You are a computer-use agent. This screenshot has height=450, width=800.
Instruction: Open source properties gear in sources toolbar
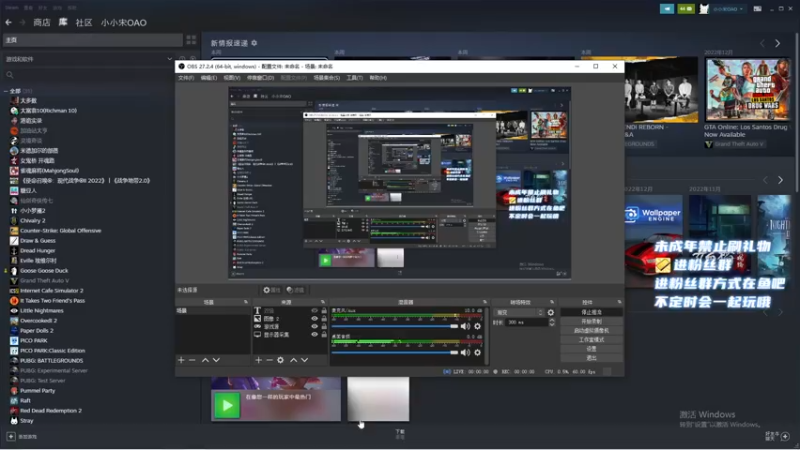click(x=281, y=360)
